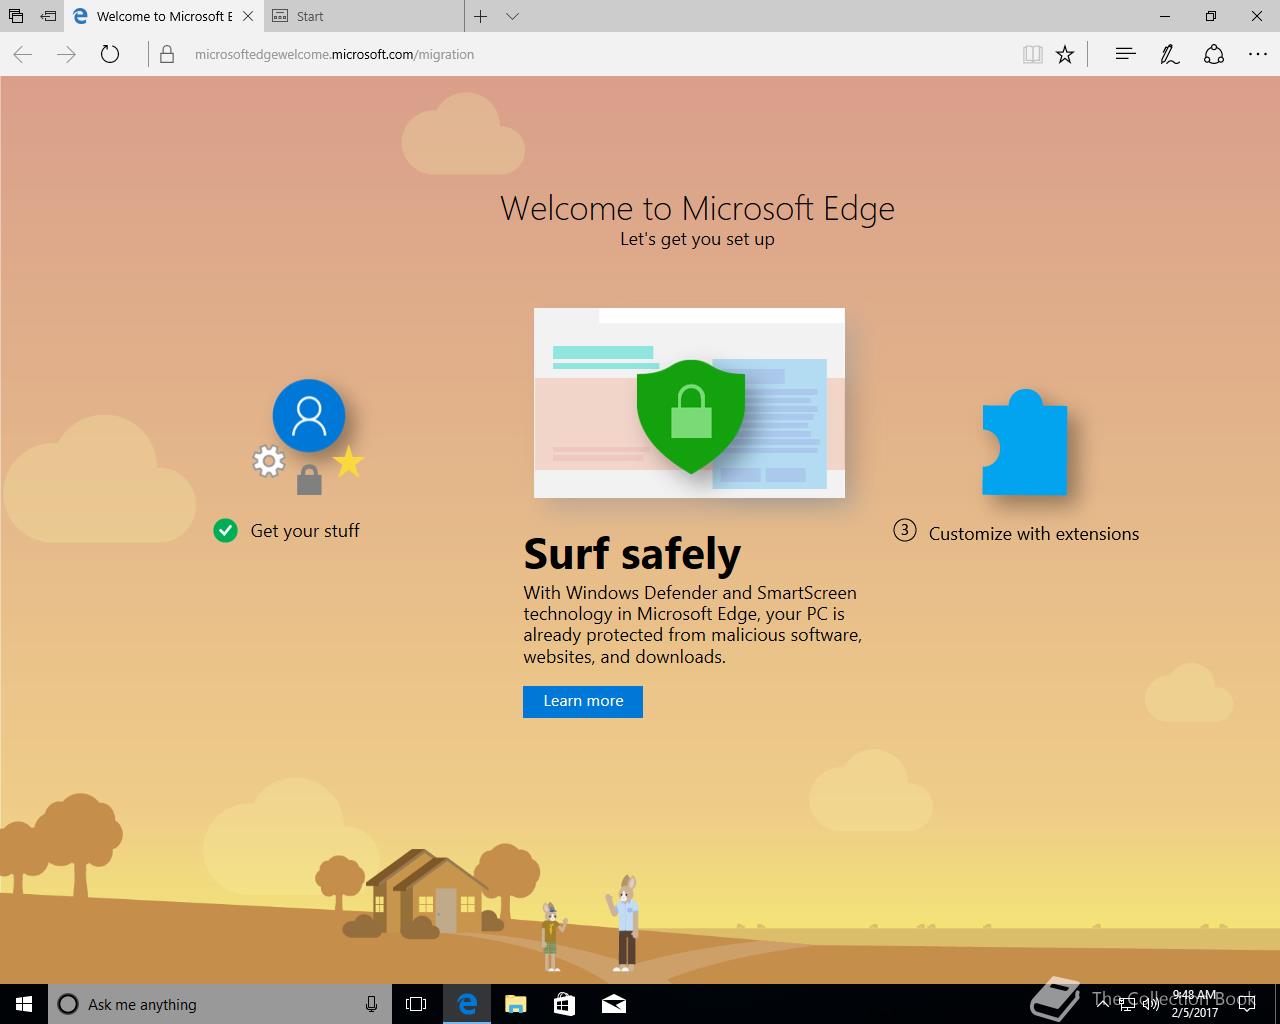The width and height of the screenshot is (1280, 1024).
Task: Select the address bar URL
Action: click(334, 54)
